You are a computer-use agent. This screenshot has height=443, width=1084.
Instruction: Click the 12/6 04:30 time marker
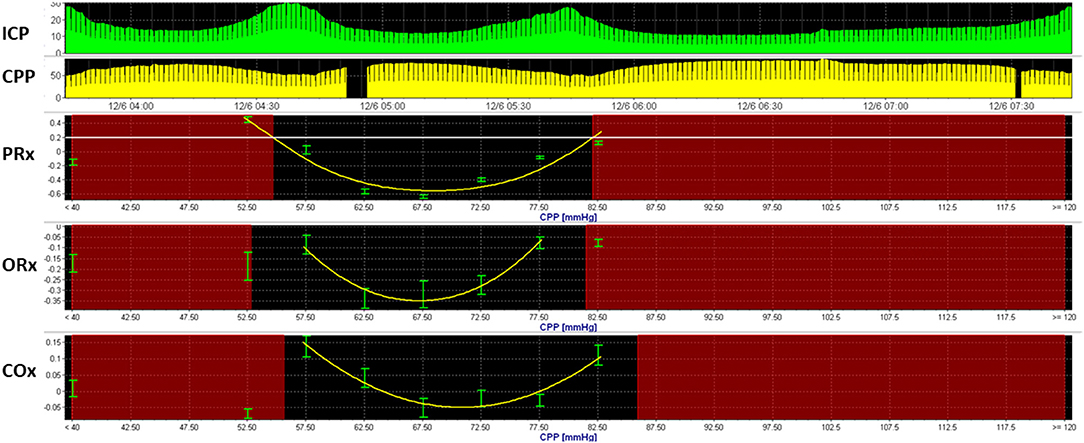[x=255, y=106]
